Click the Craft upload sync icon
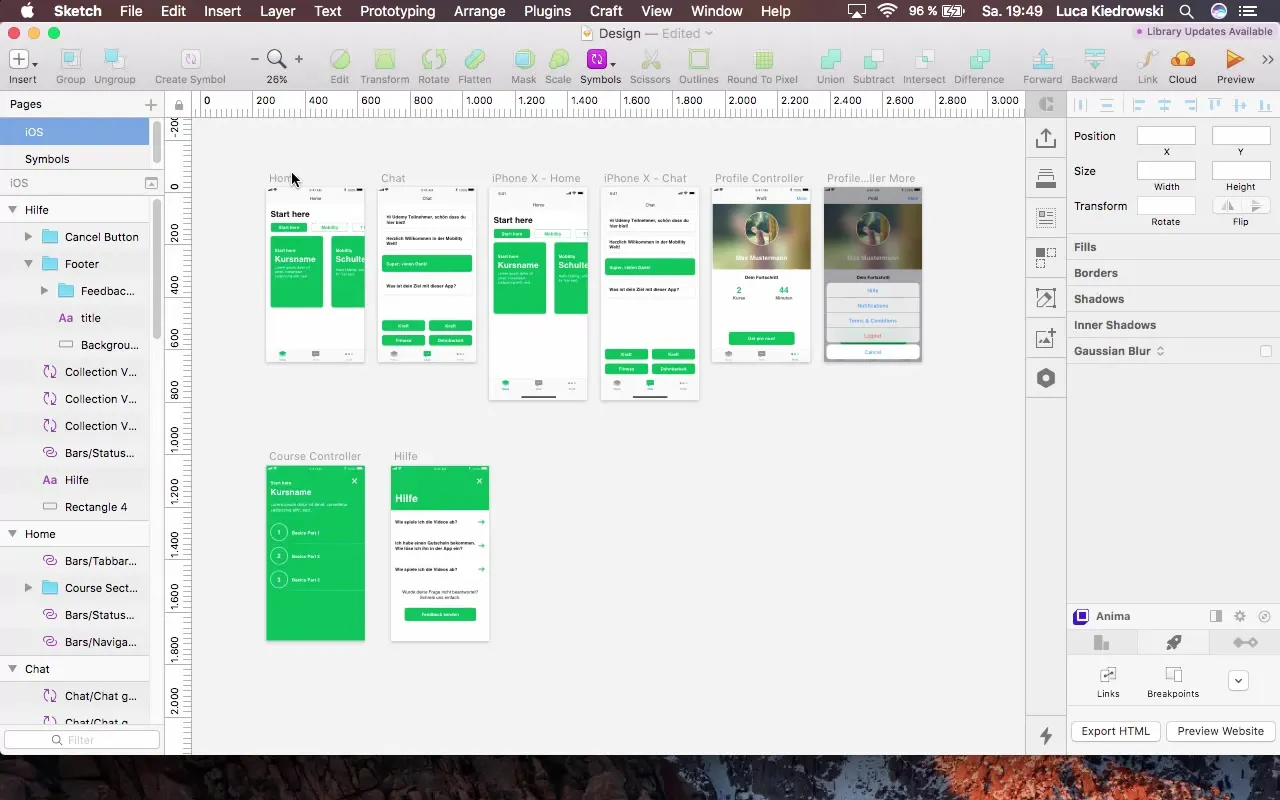Image resolution: width=1280 pixels, height=800 pixels. point(1046,137)
